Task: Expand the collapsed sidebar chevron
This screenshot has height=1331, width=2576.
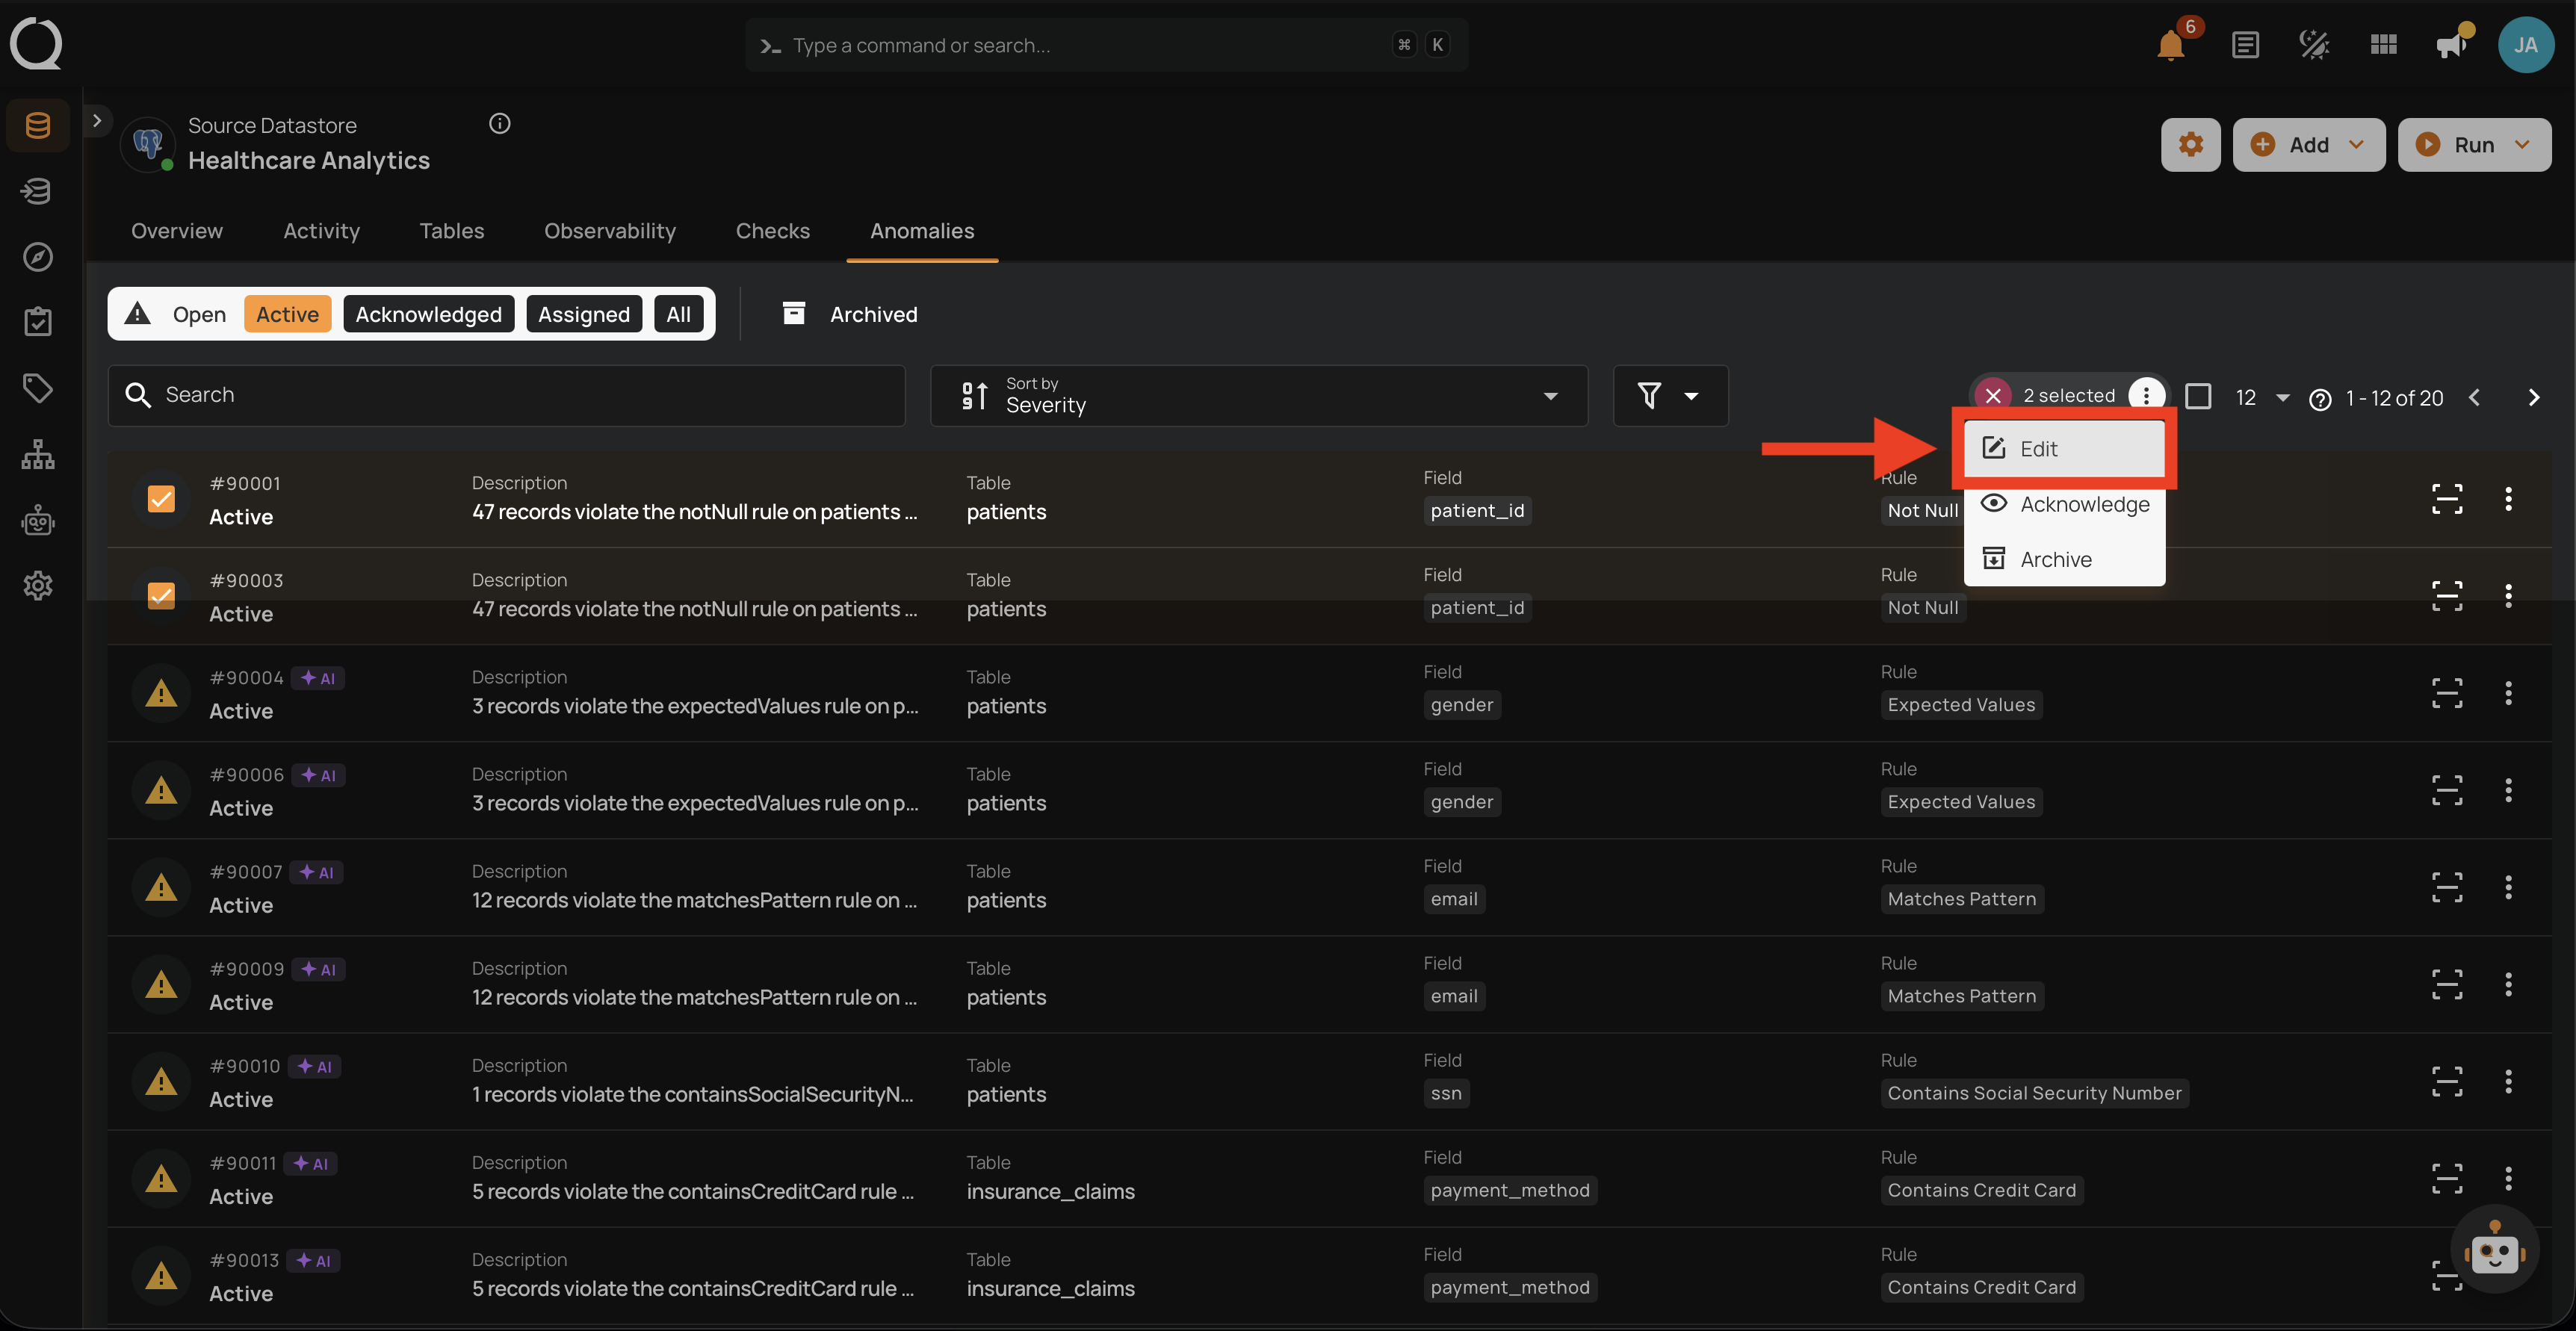Action: pos(96,120)
